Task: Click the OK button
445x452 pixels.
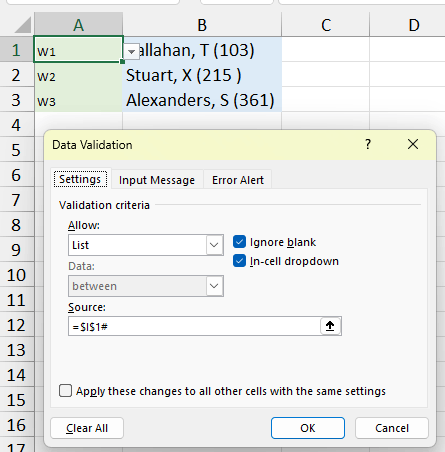Action: pyautogui.click(x=308, y=428)
